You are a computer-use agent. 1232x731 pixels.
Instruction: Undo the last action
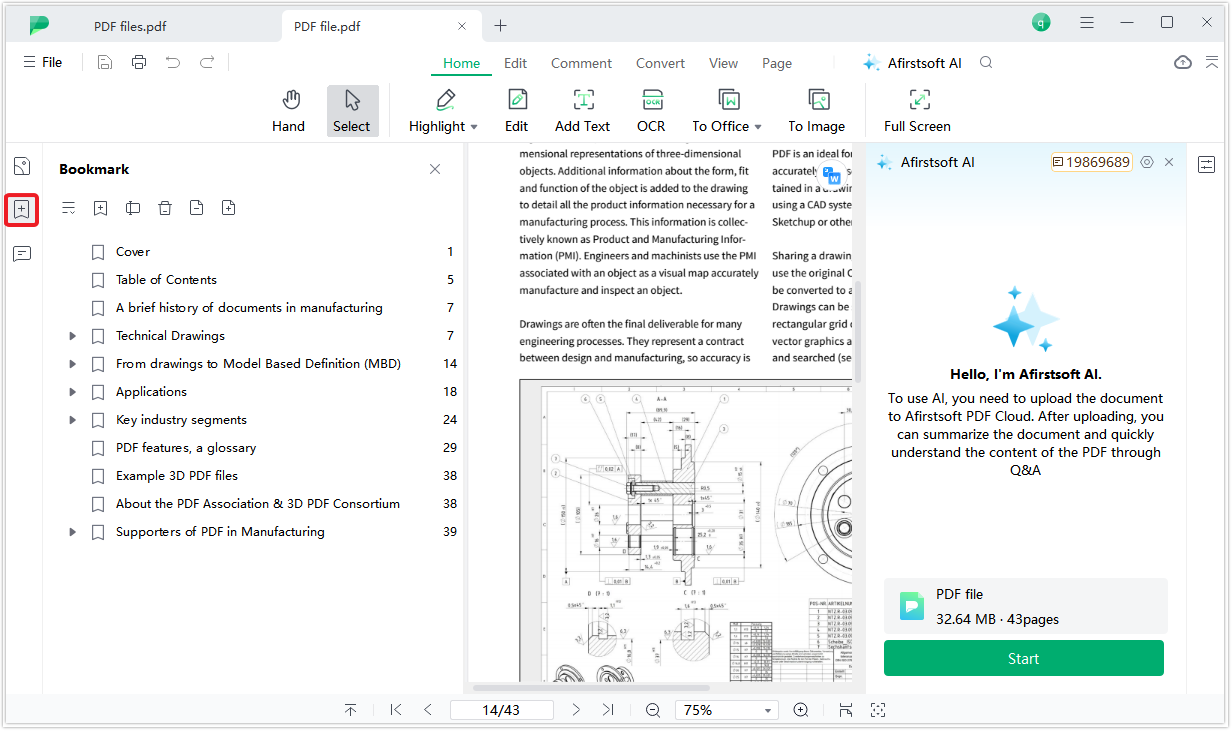click(x=173, y=62)
